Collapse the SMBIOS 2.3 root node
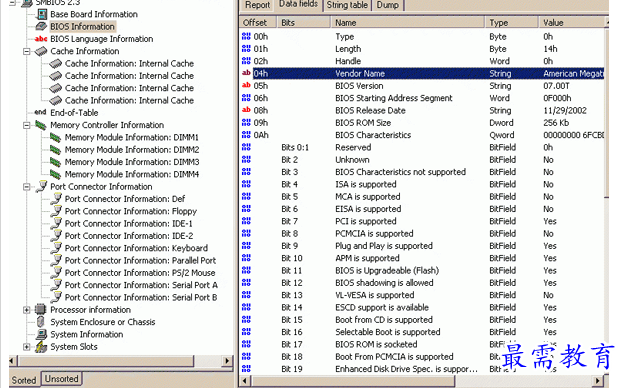 [12, 2]
